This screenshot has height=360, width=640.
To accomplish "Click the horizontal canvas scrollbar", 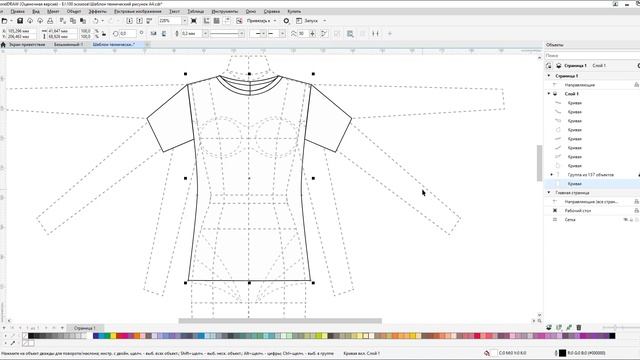I will pos(280,321).
